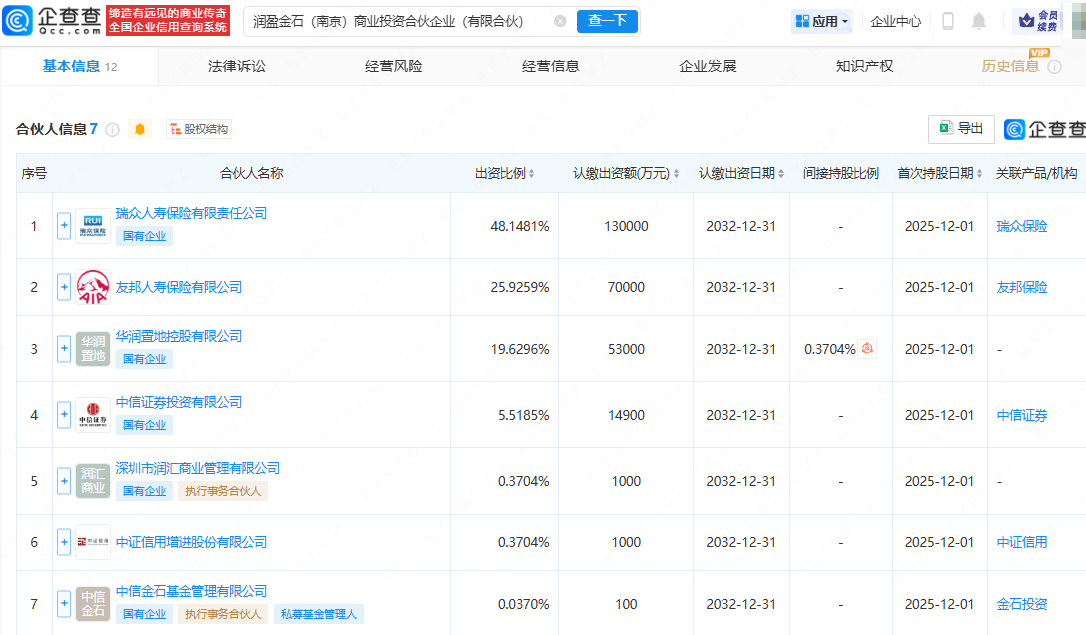Expand the 华润置地控股有限公司 row with plus button
Image resolution: width=1086 pixels, height=635 pixels.
coord(64,349)
